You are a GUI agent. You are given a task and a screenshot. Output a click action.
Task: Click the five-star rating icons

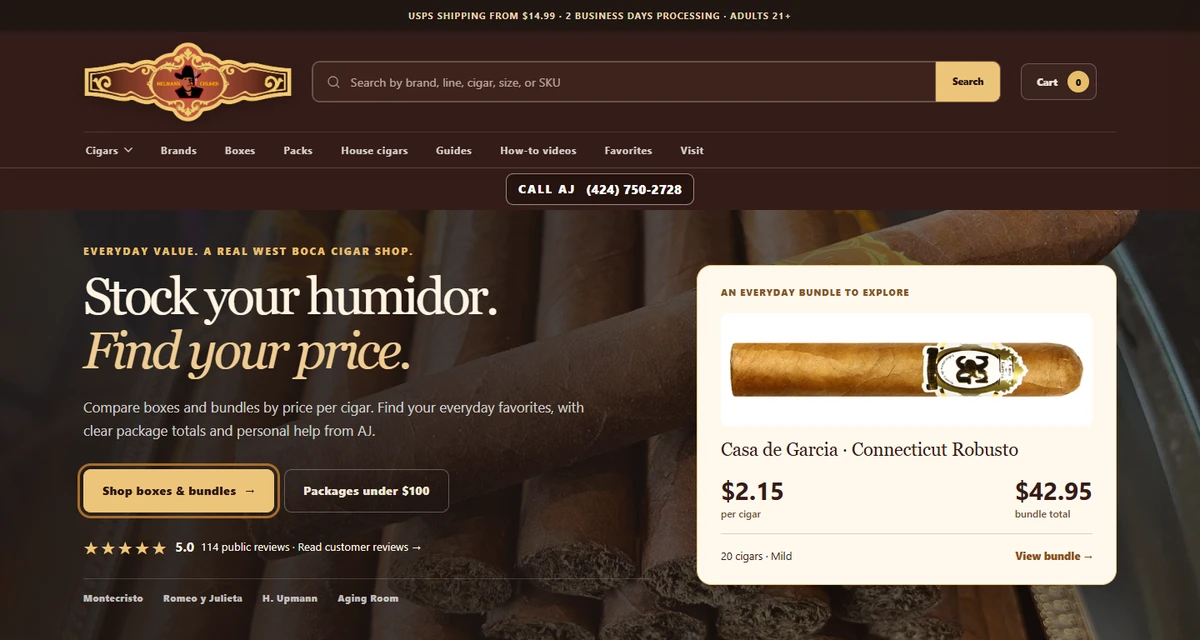(x=125, y=548)
